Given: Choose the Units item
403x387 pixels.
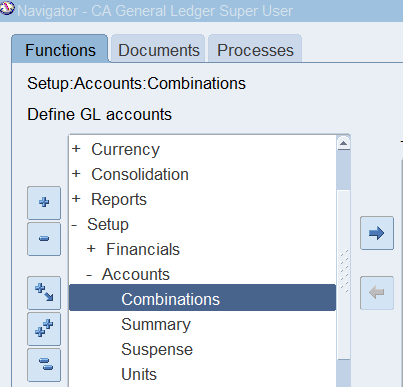Looking at the screenshot, I should click(139, 374).
